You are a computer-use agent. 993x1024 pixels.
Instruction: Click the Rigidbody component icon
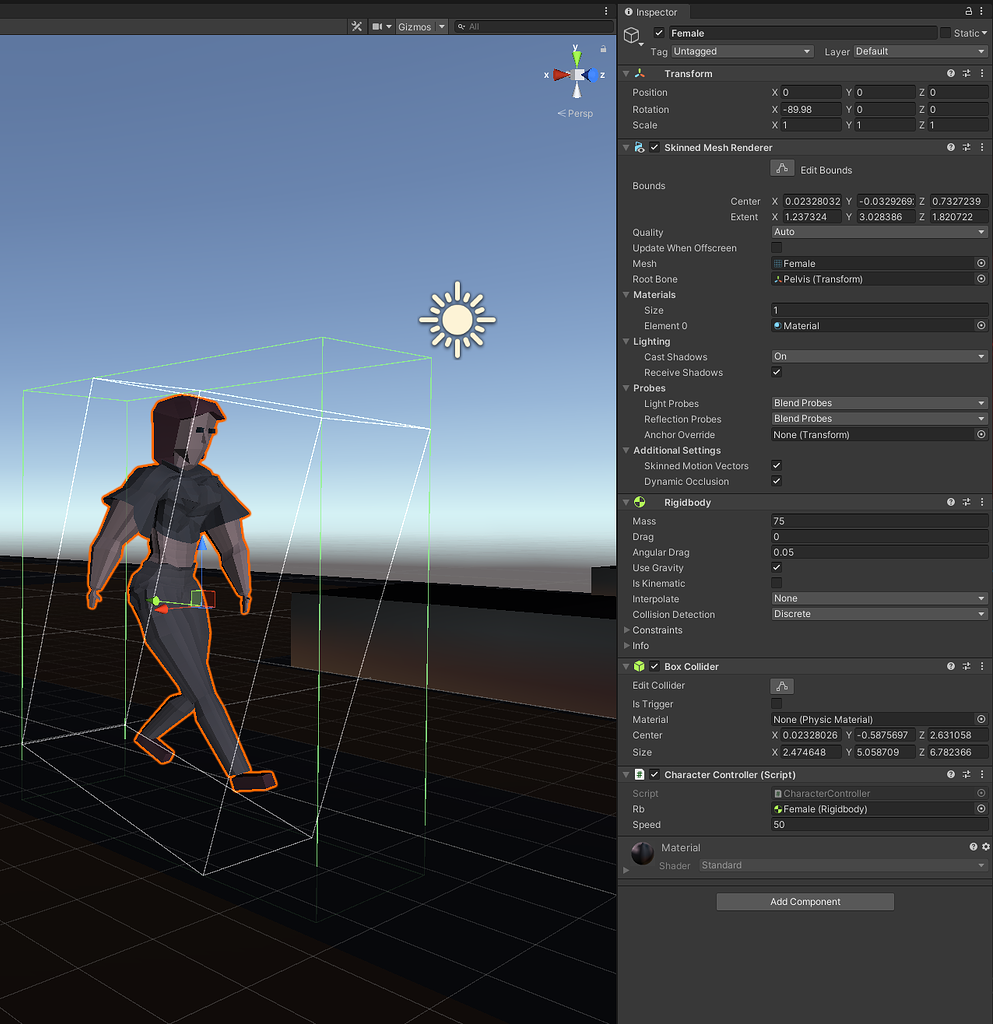pyautogui.click(x=638, y=502)
